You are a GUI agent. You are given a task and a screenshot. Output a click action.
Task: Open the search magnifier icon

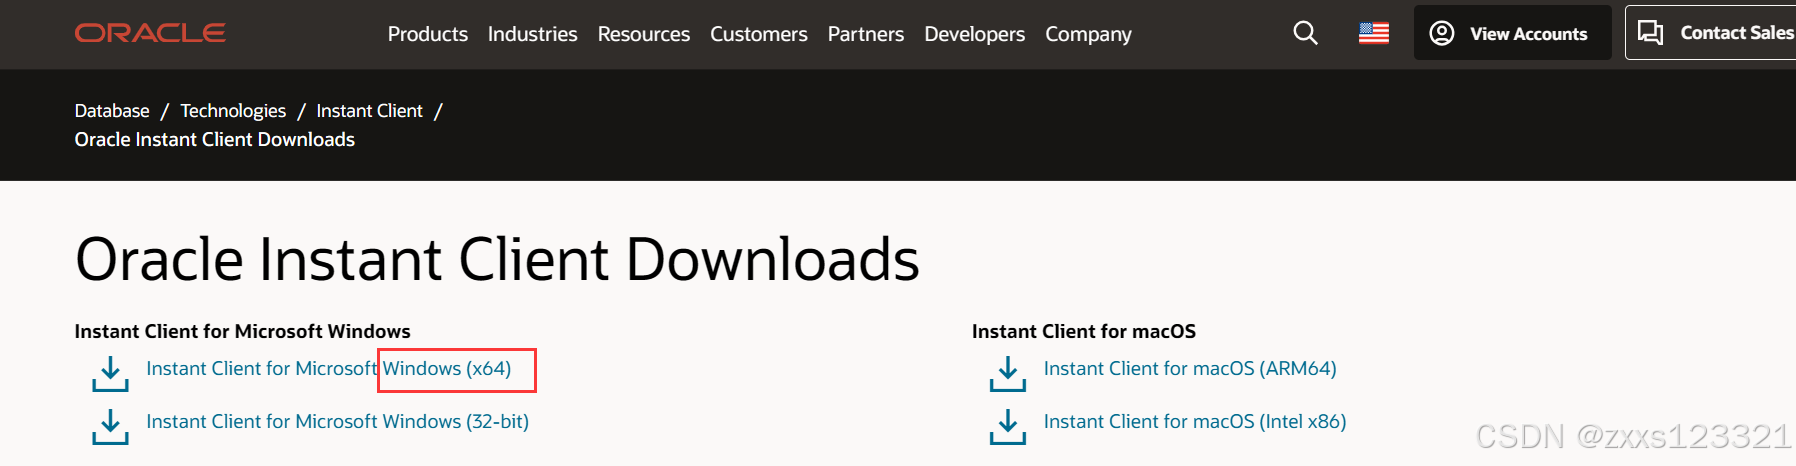pos(1305,33)
